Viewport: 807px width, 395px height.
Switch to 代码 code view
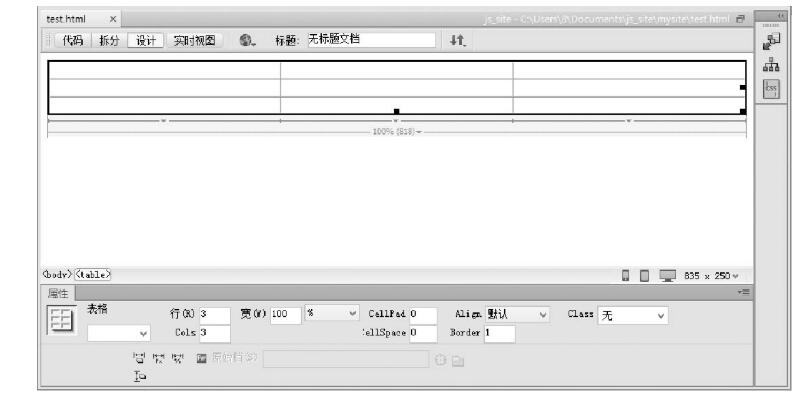click(x=73, y=41)
